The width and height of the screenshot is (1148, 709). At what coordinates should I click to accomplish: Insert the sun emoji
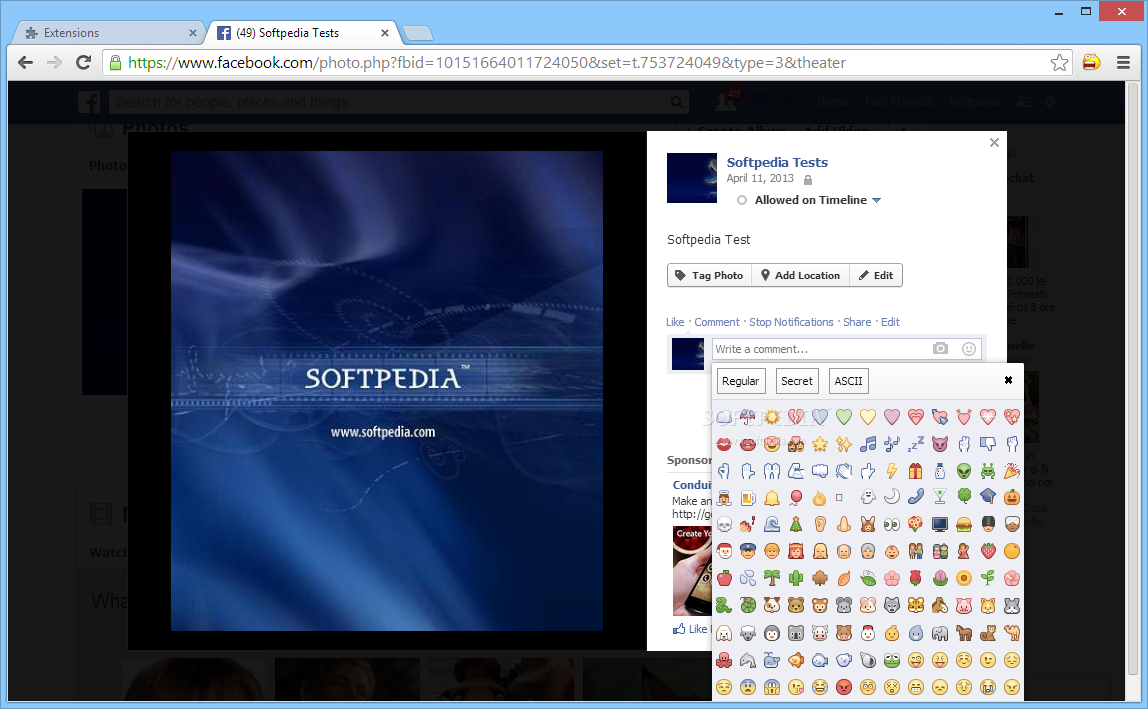(x=772, y=417)
